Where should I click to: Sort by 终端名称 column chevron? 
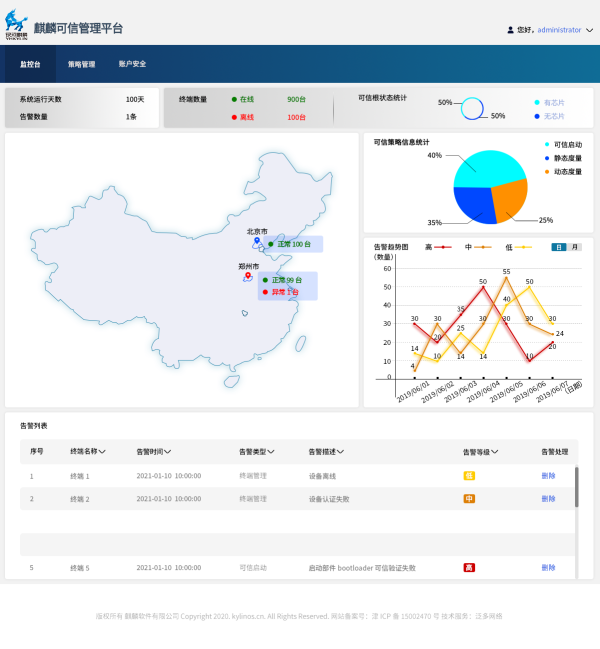102,452
